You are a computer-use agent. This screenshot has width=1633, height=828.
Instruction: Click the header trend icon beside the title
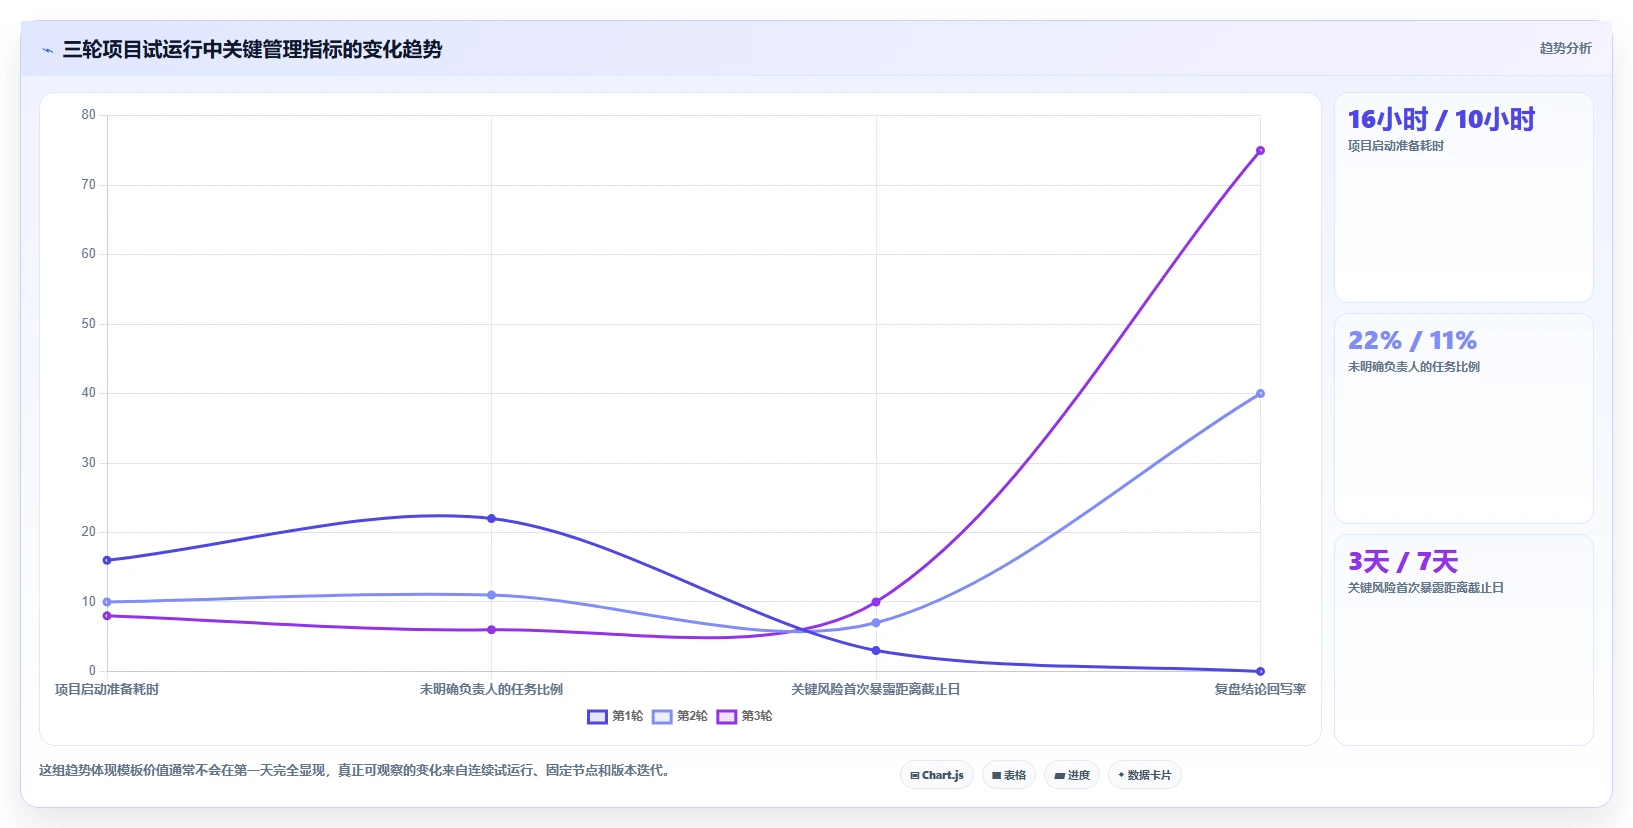tap(47, 50)
